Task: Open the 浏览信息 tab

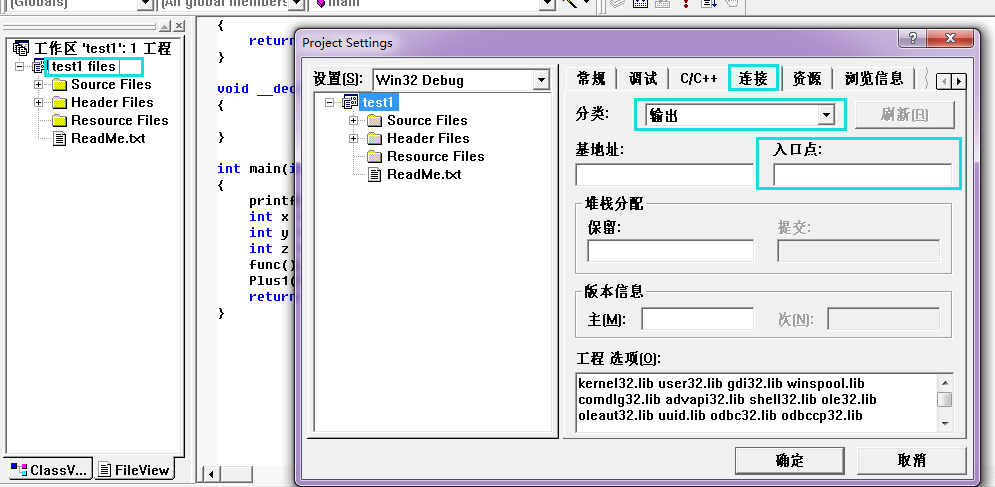Action: [x=874, y=79]
